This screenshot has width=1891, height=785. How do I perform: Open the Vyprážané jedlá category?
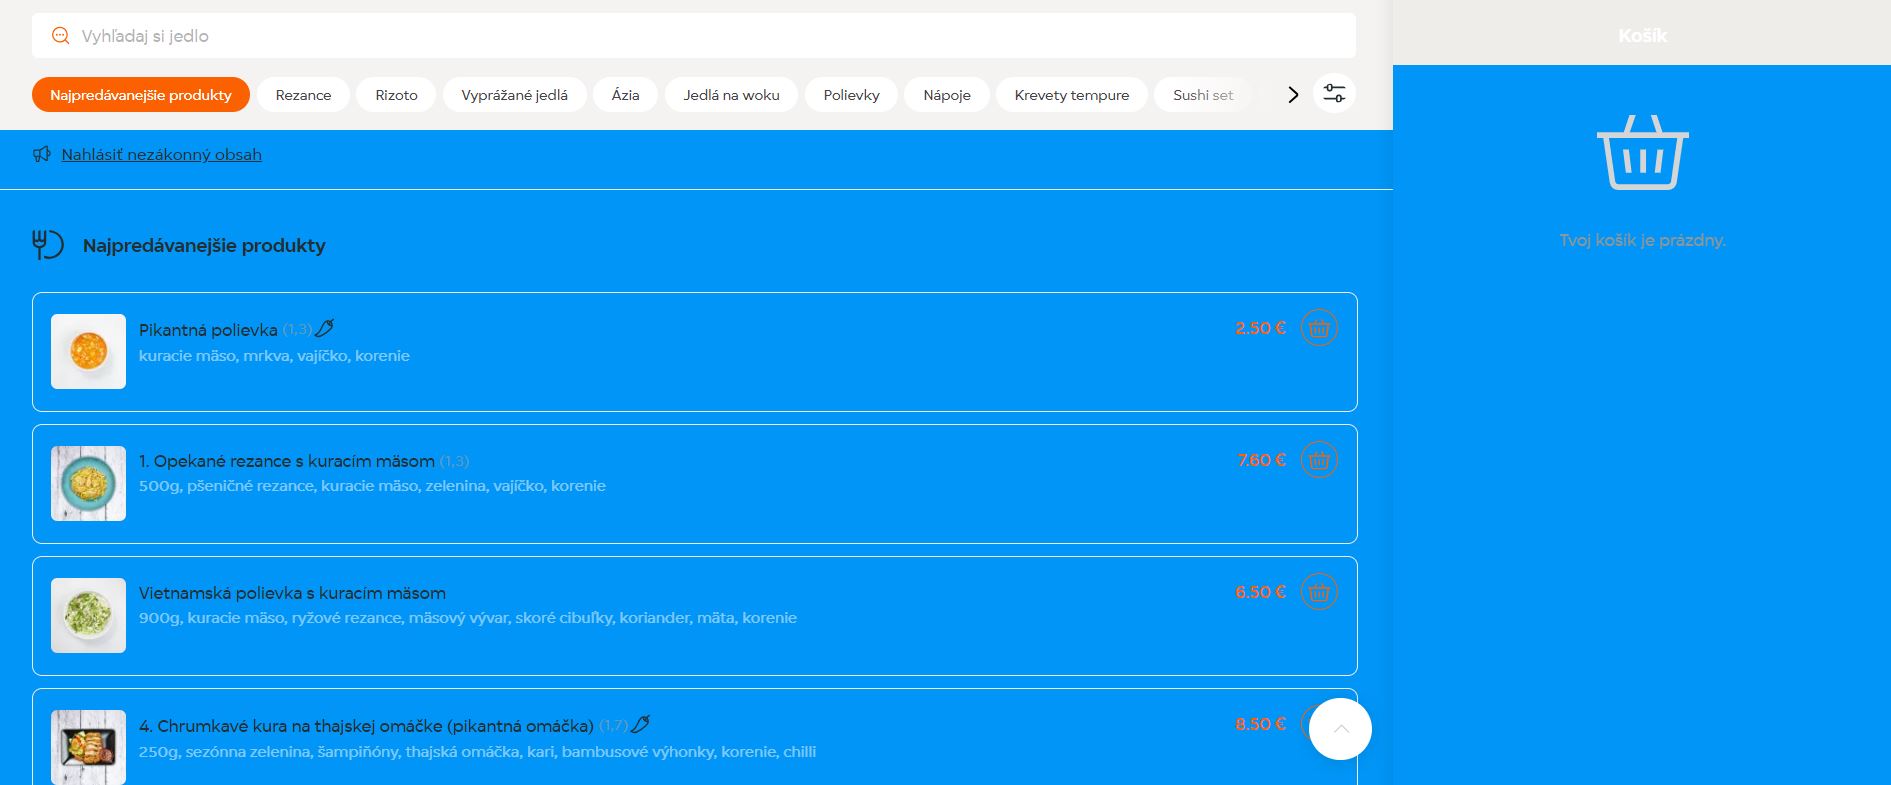pyautogui.click(x=514, y=95)
